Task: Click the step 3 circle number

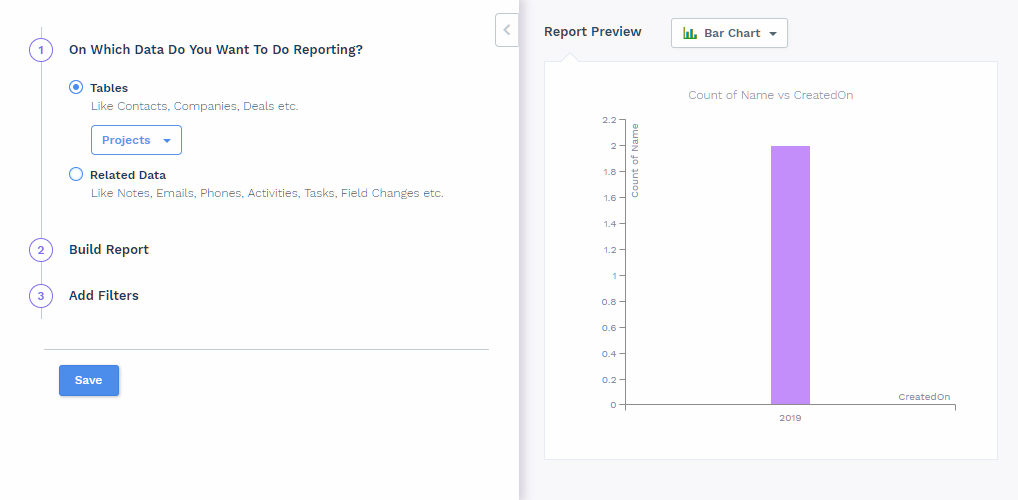Action: tap(41, 296)
